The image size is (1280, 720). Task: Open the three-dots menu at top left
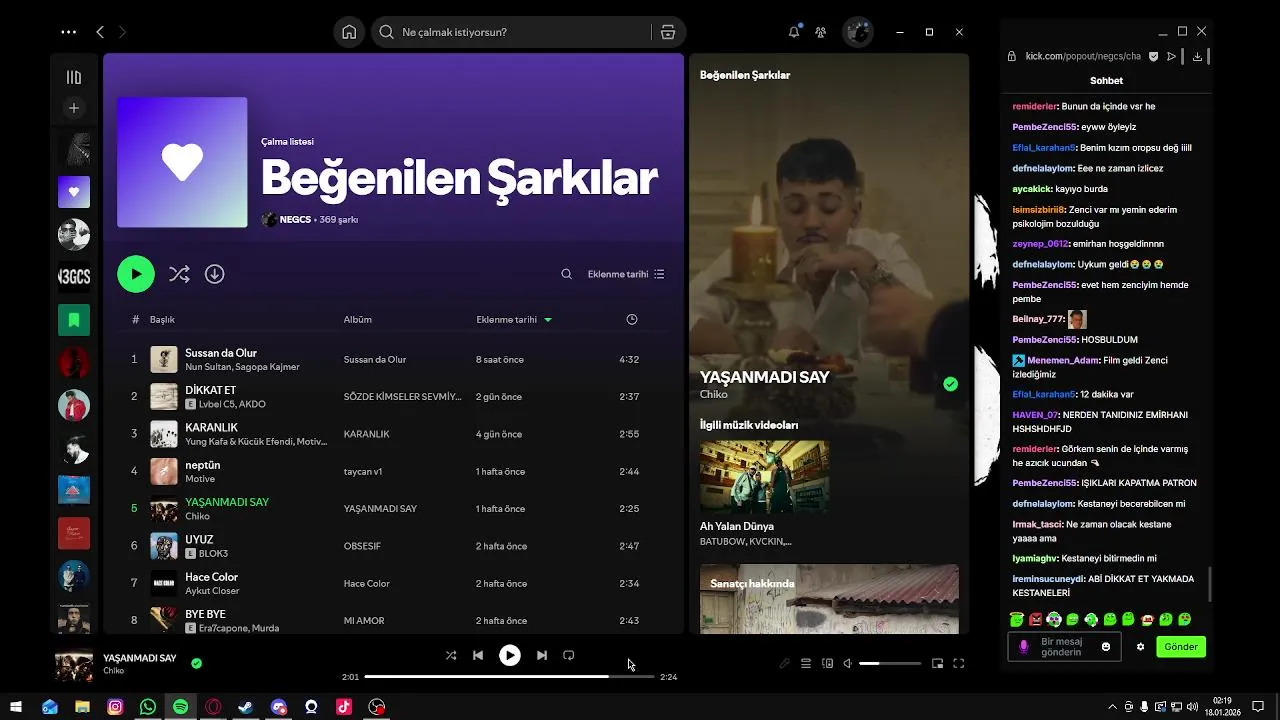click(x=68, y=32)
